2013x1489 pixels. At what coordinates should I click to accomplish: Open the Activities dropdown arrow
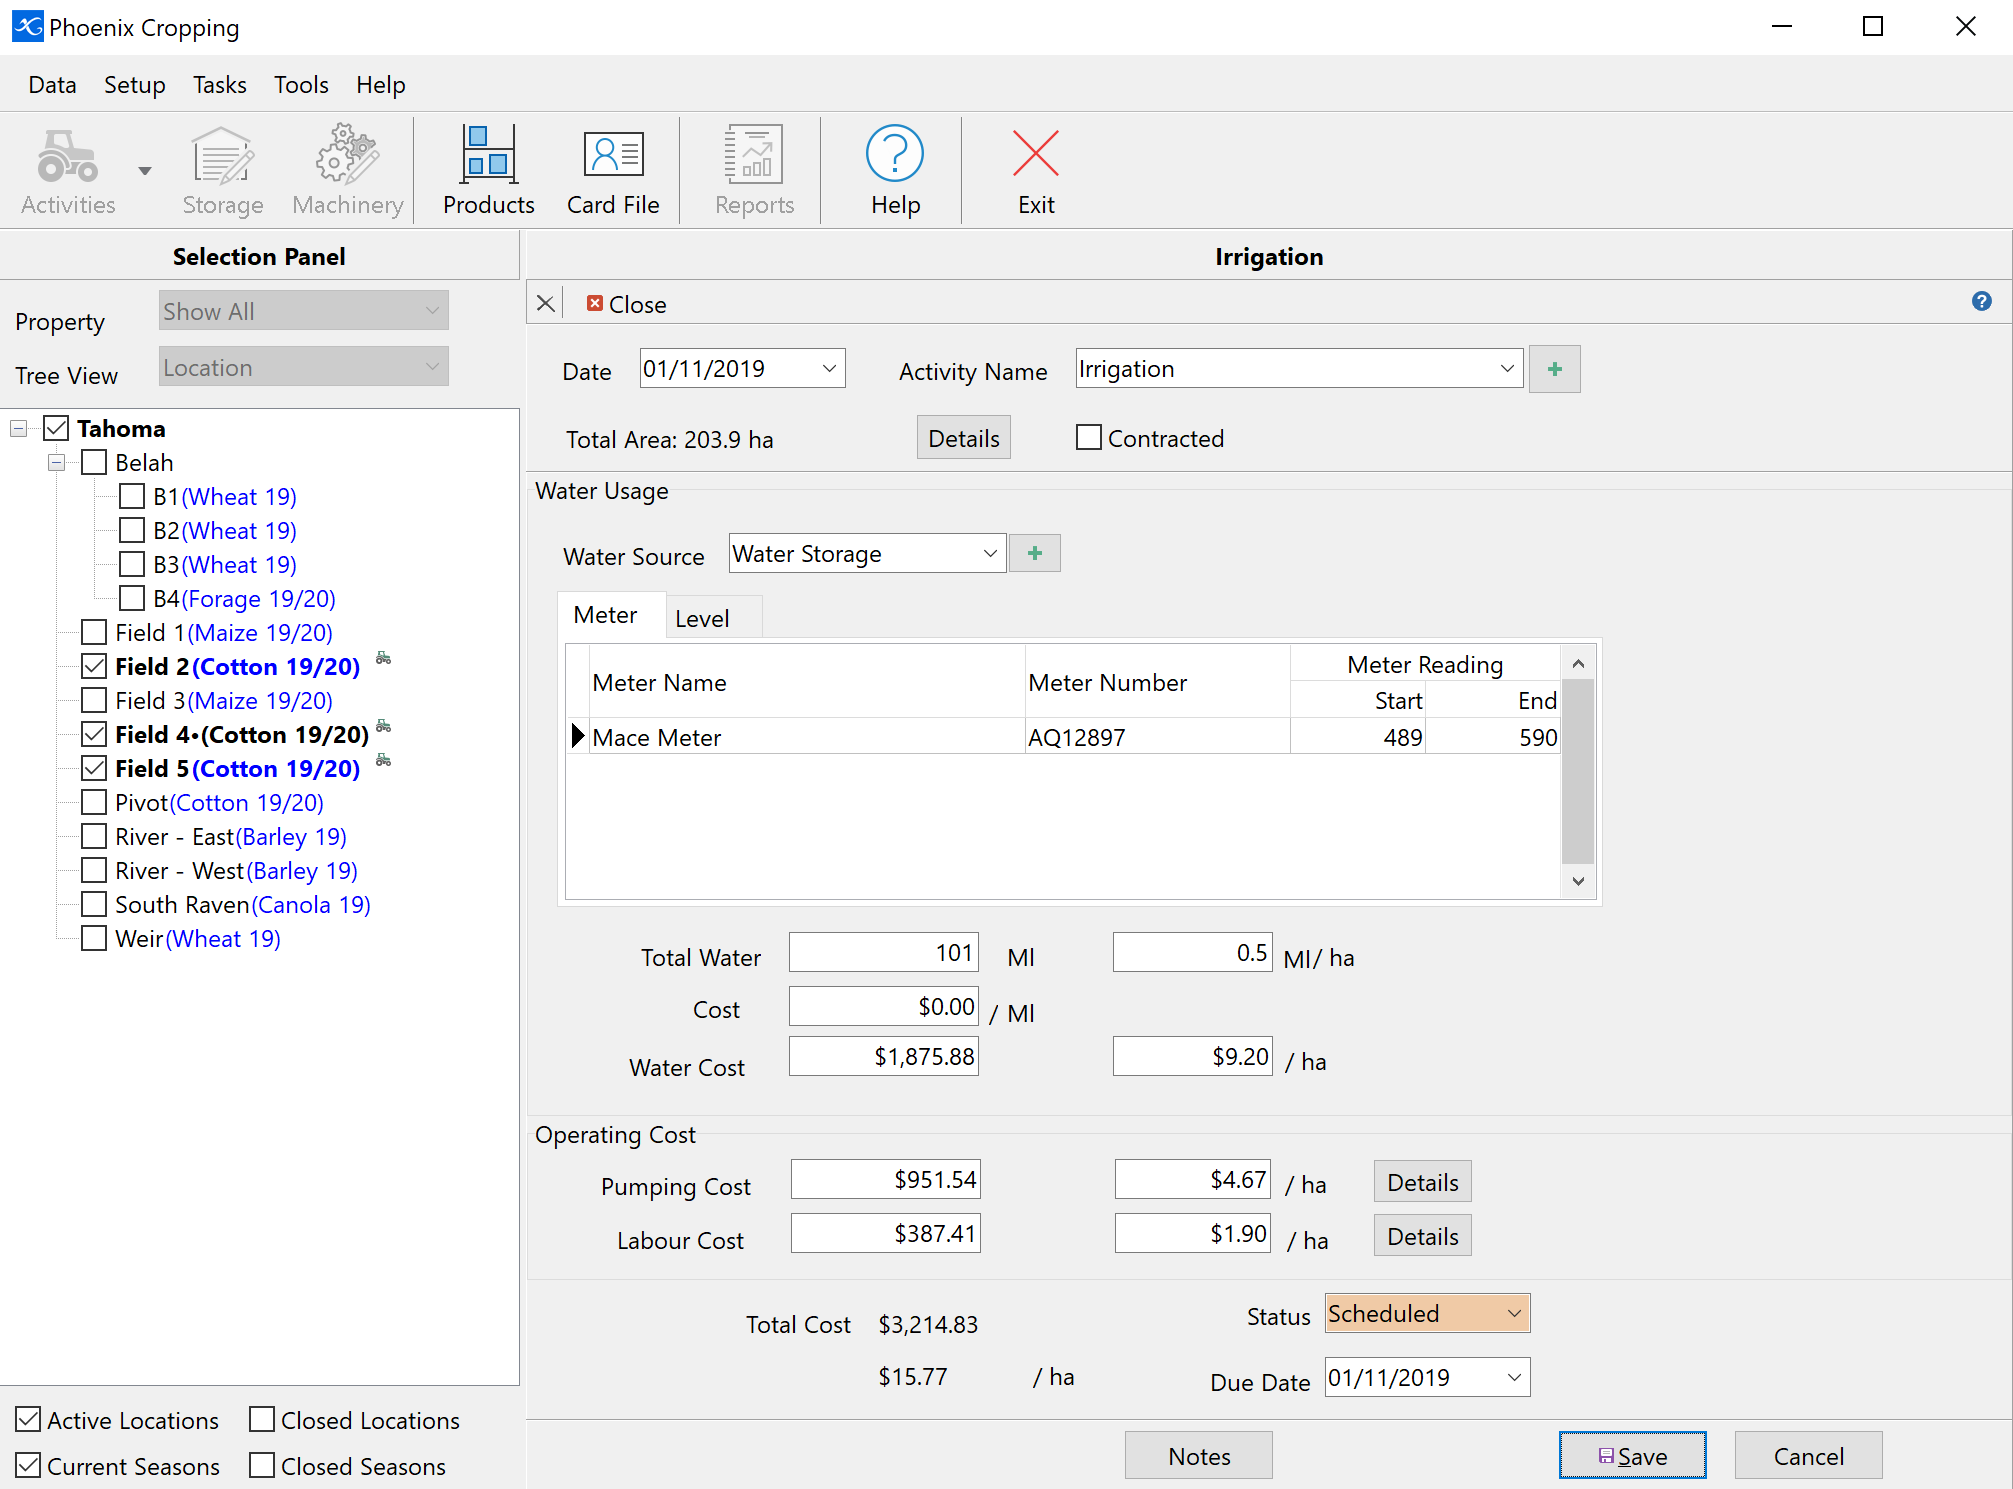pos(145,171)
